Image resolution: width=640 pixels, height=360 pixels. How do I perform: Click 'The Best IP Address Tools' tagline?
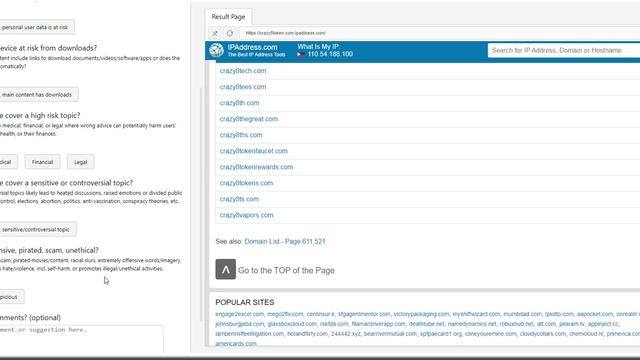(x=256, y=54)
